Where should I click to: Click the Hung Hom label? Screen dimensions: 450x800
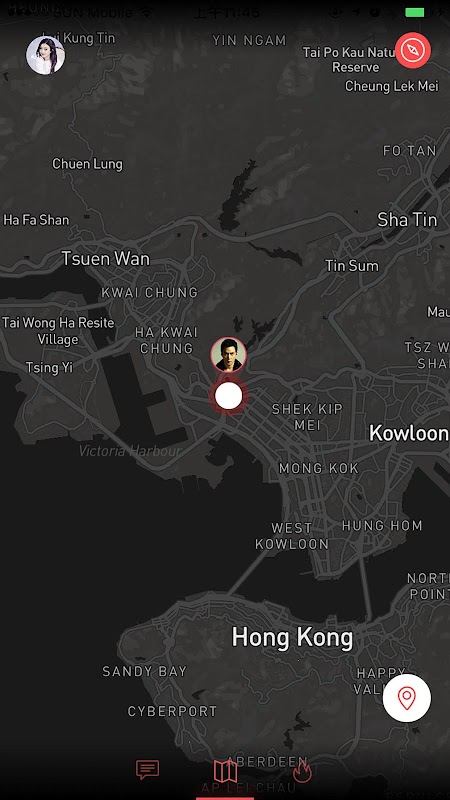pyautogui.click(x=382, y=526)
